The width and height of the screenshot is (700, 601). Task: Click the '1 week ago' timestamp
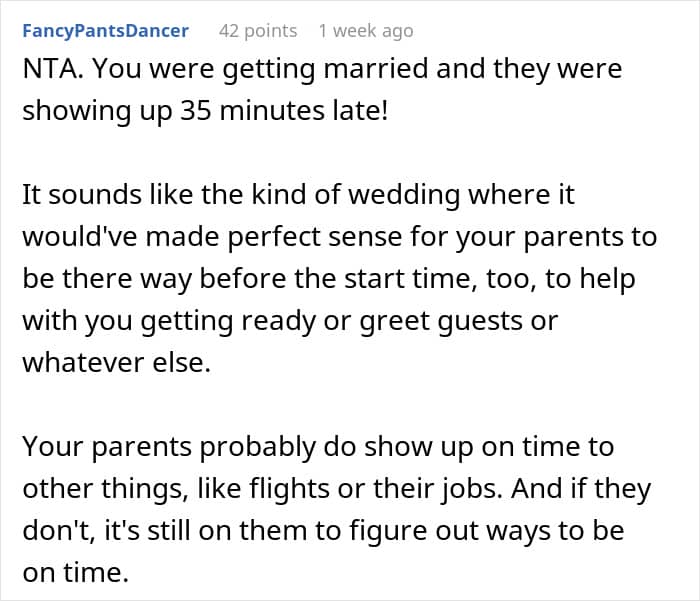pos(365,31)
